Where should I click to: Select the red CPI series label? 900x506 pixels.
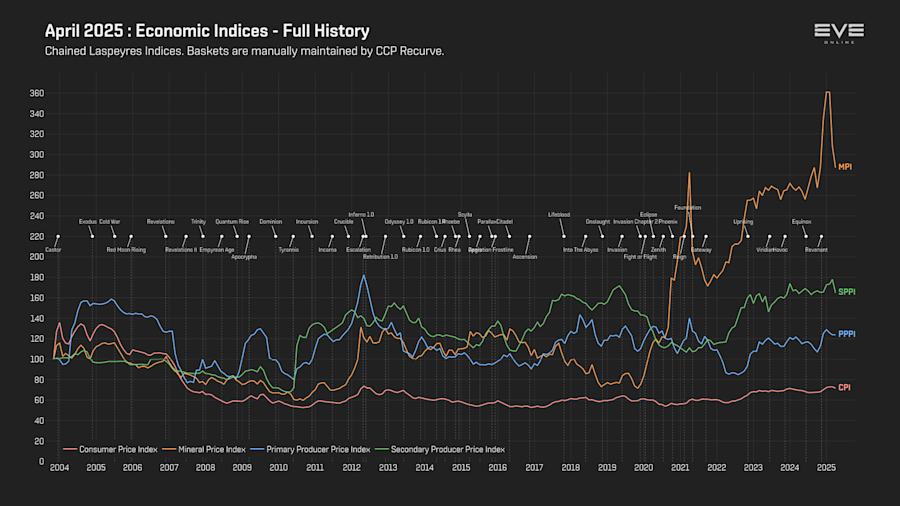[x=844, y=388]
